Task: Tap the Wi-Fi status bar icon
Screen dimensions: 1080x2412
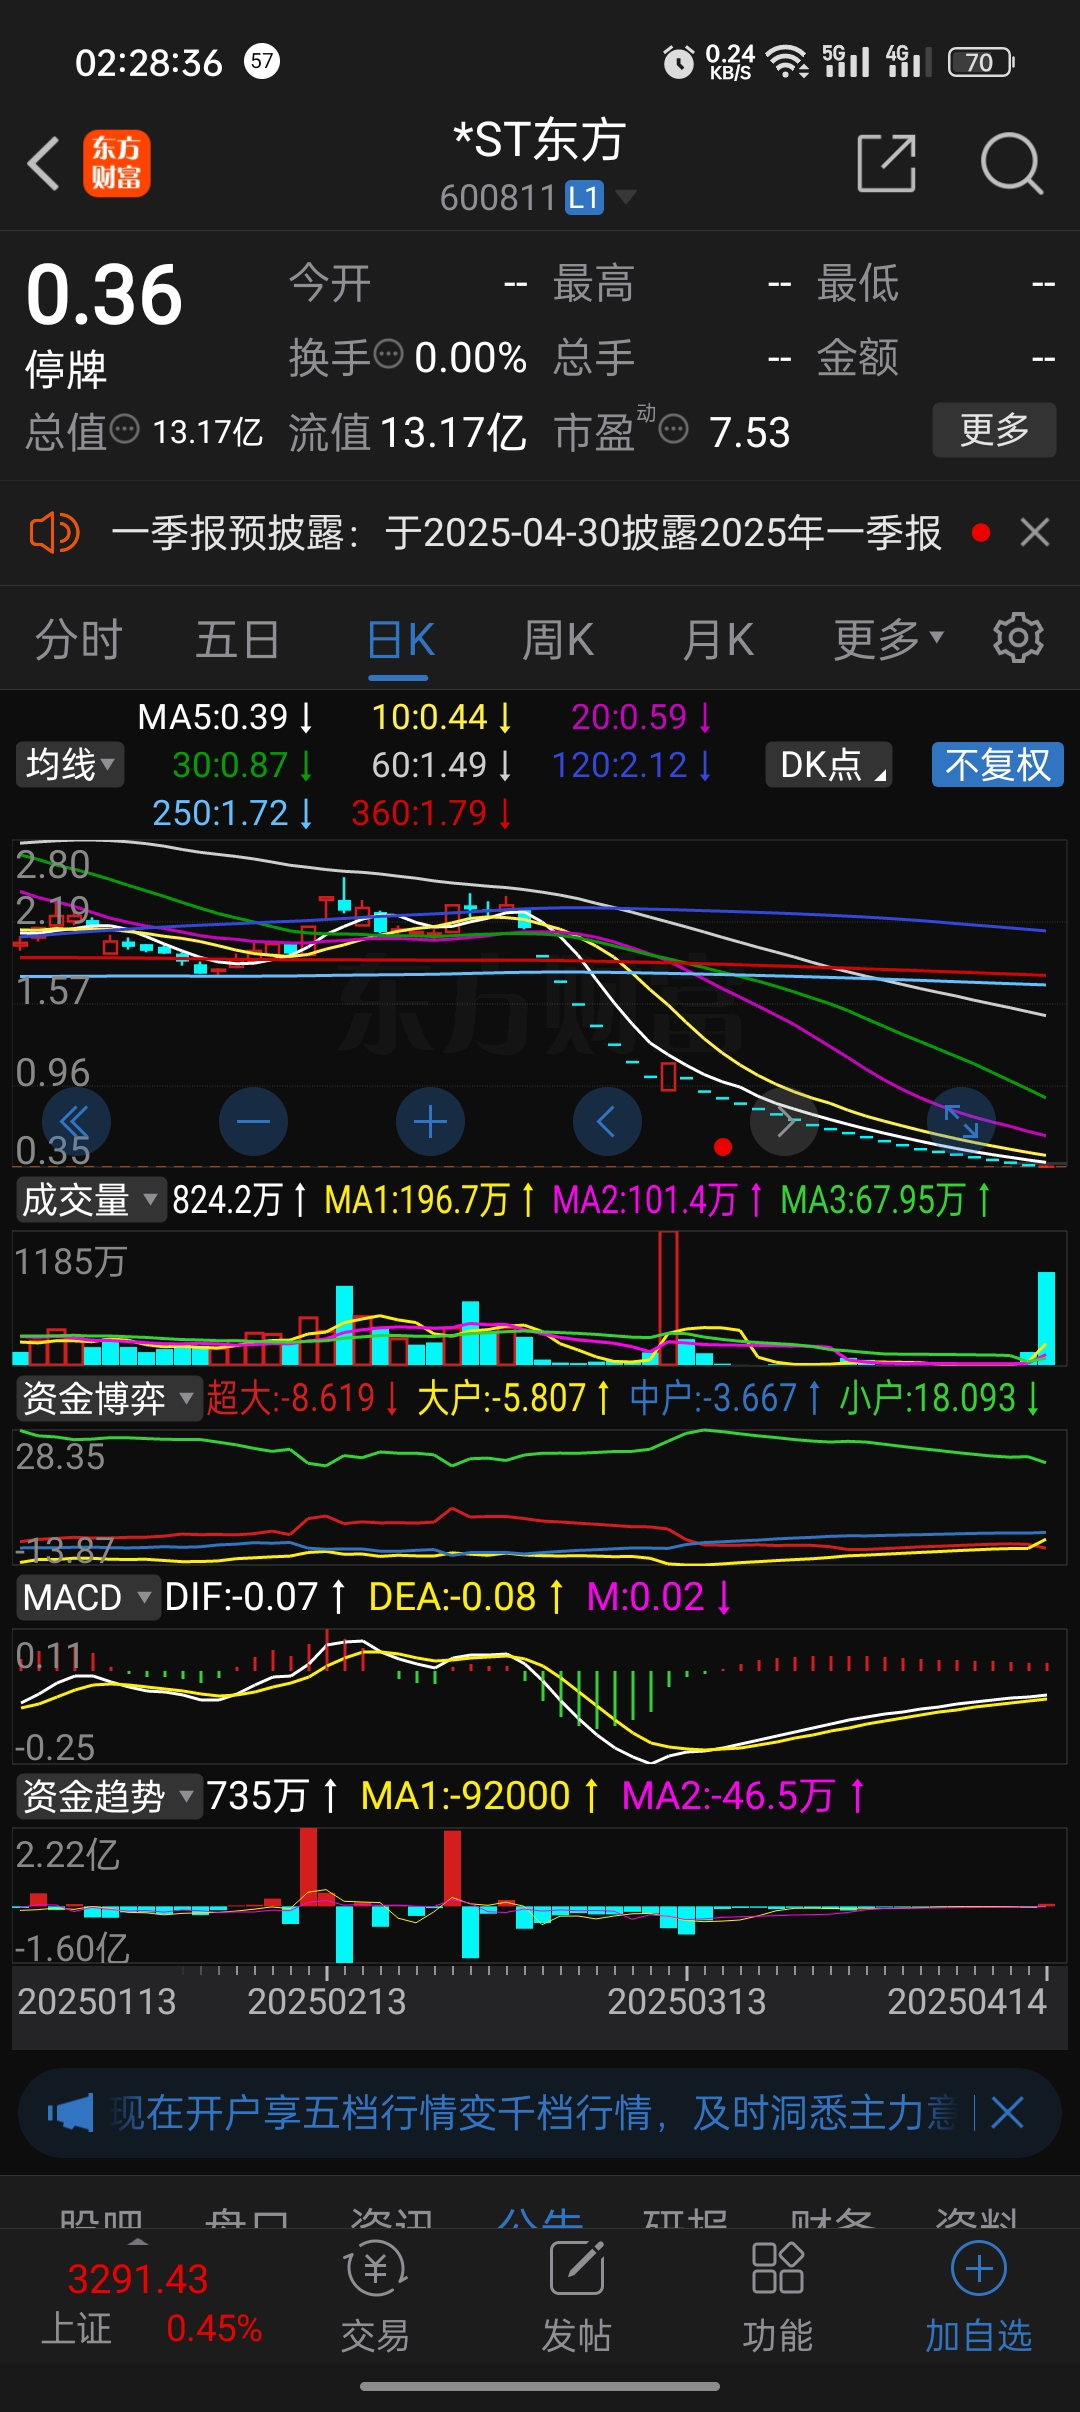Action: (788, 62)
